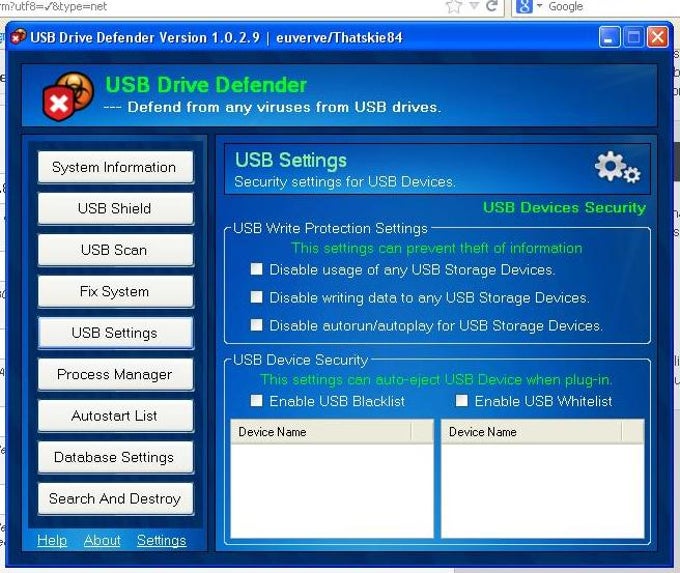680x573 pixels.
Task: Click the Help link
Action: point(52,540)
